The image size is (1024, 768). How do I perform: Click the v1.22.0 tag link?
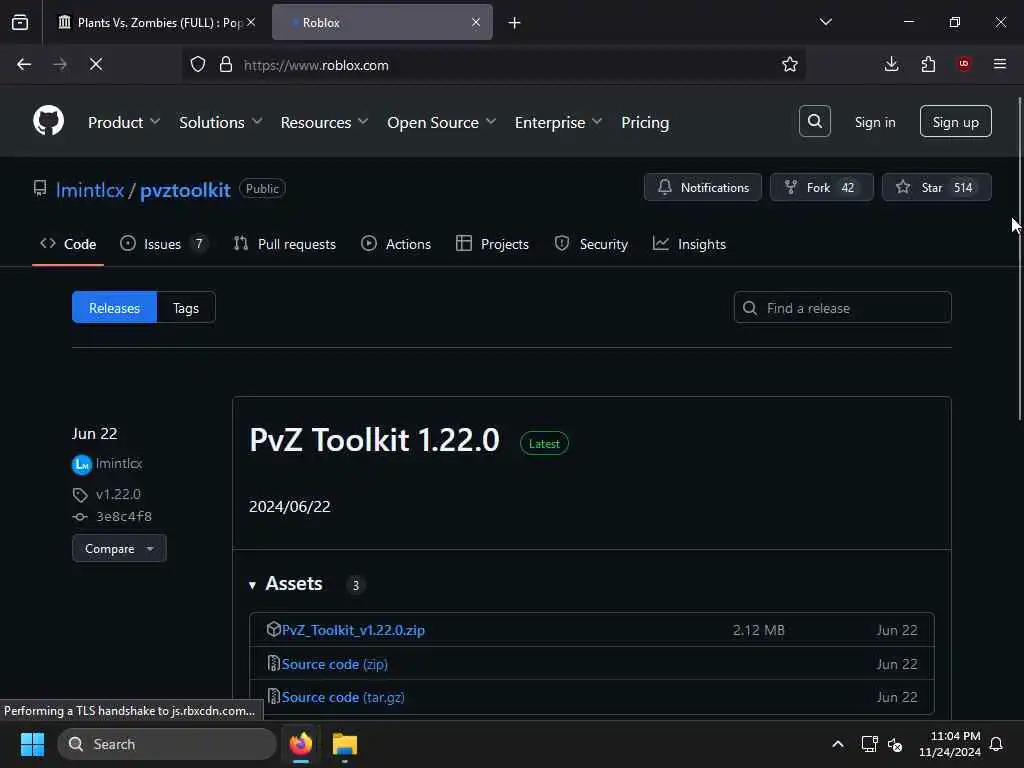[x=118, y=494]
